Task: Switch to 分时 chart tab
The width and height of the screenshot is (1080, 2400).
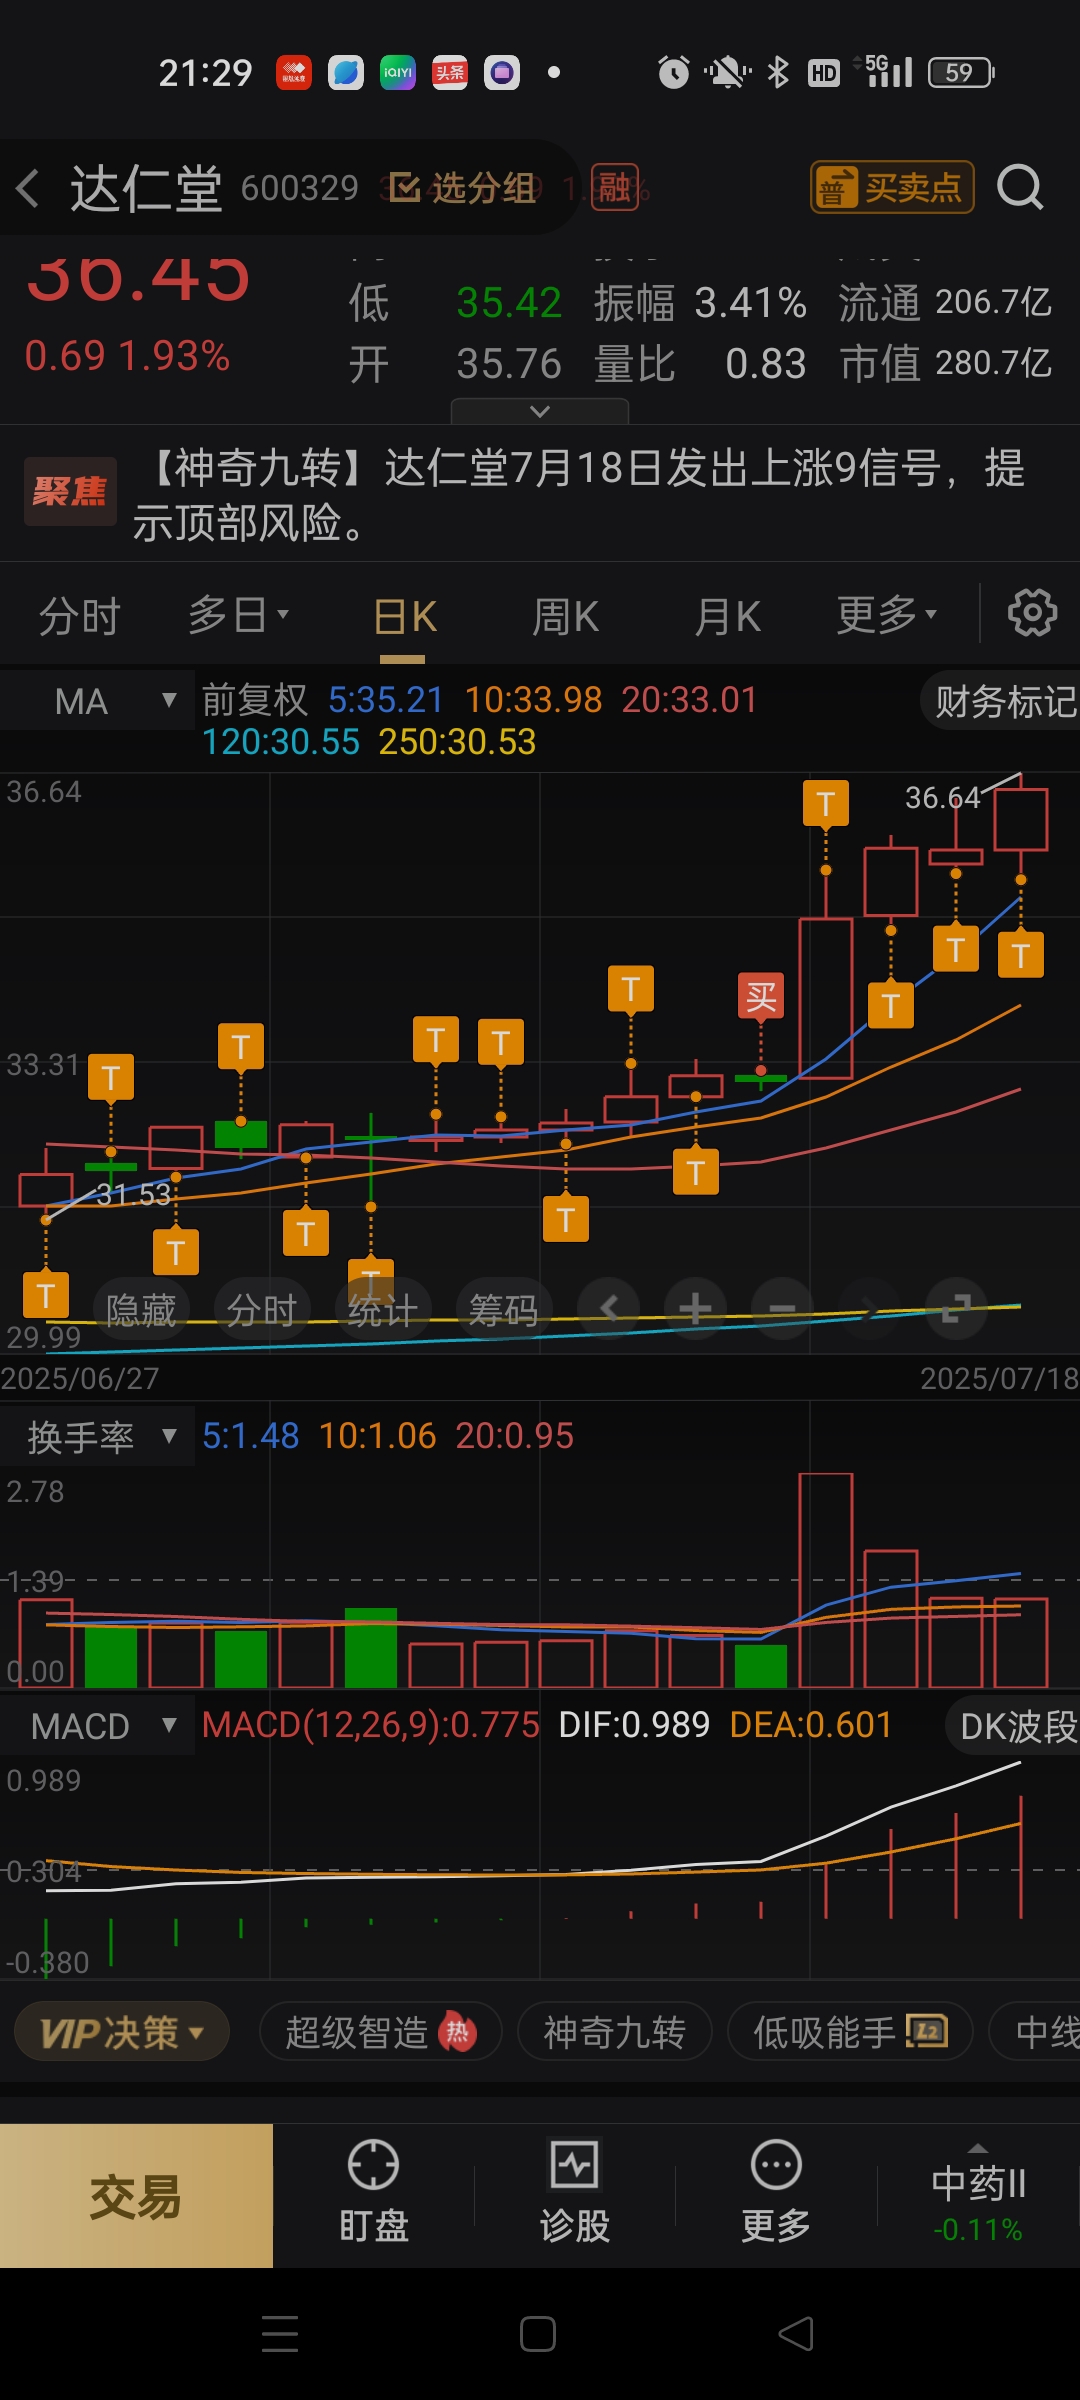Action: (x=79, y=616)
